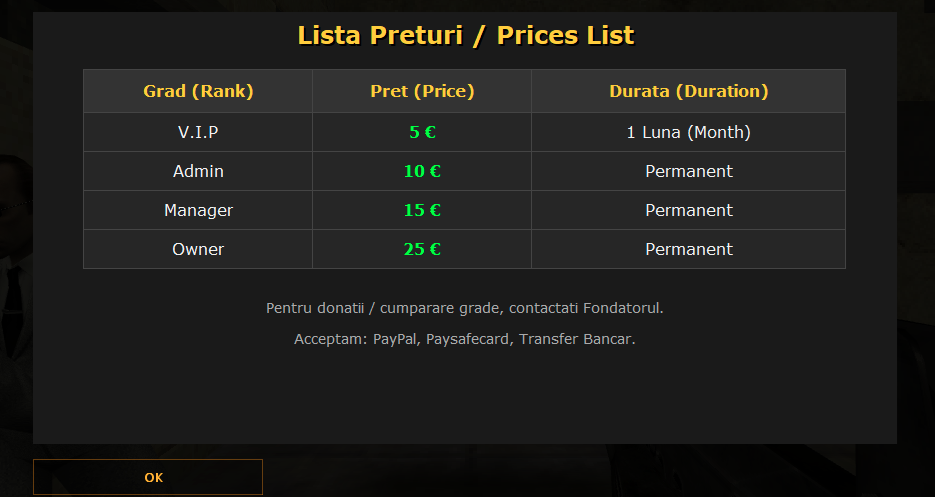Click the word PayPal in payment text
Viewport: 935px width, 497px height.
pos(395,339)
